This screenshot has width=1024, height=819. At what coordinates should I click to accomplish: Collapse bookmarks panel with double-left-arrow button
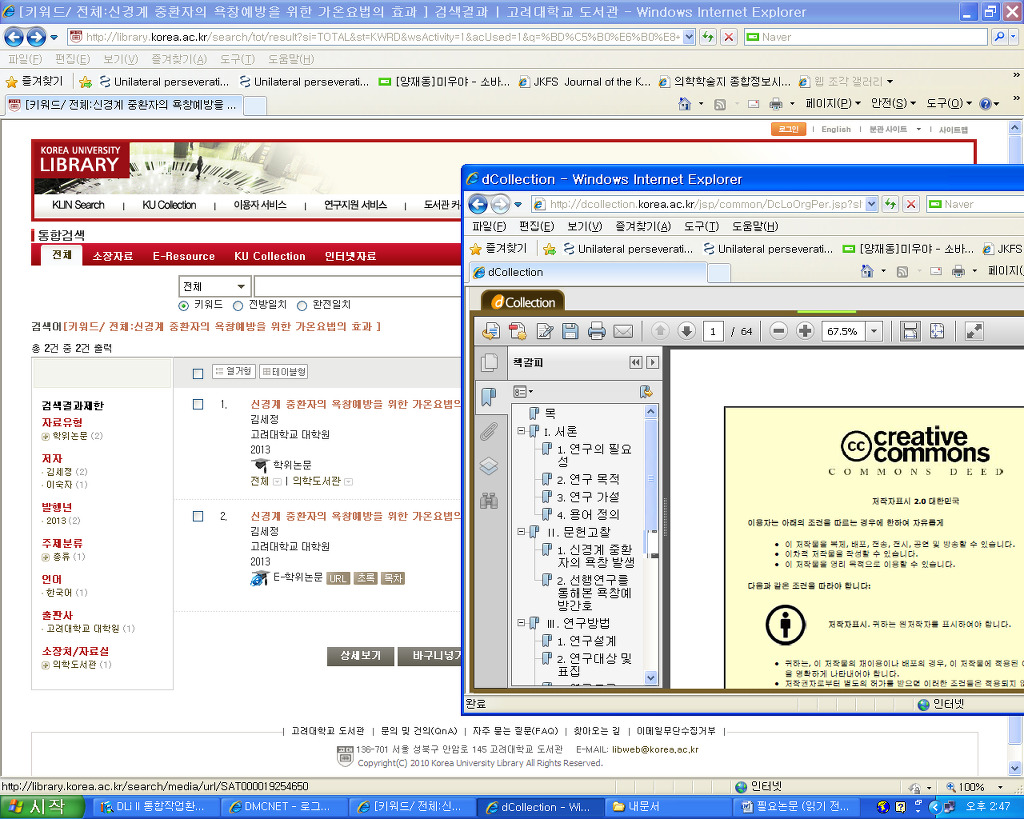click(x=635, y=362)
